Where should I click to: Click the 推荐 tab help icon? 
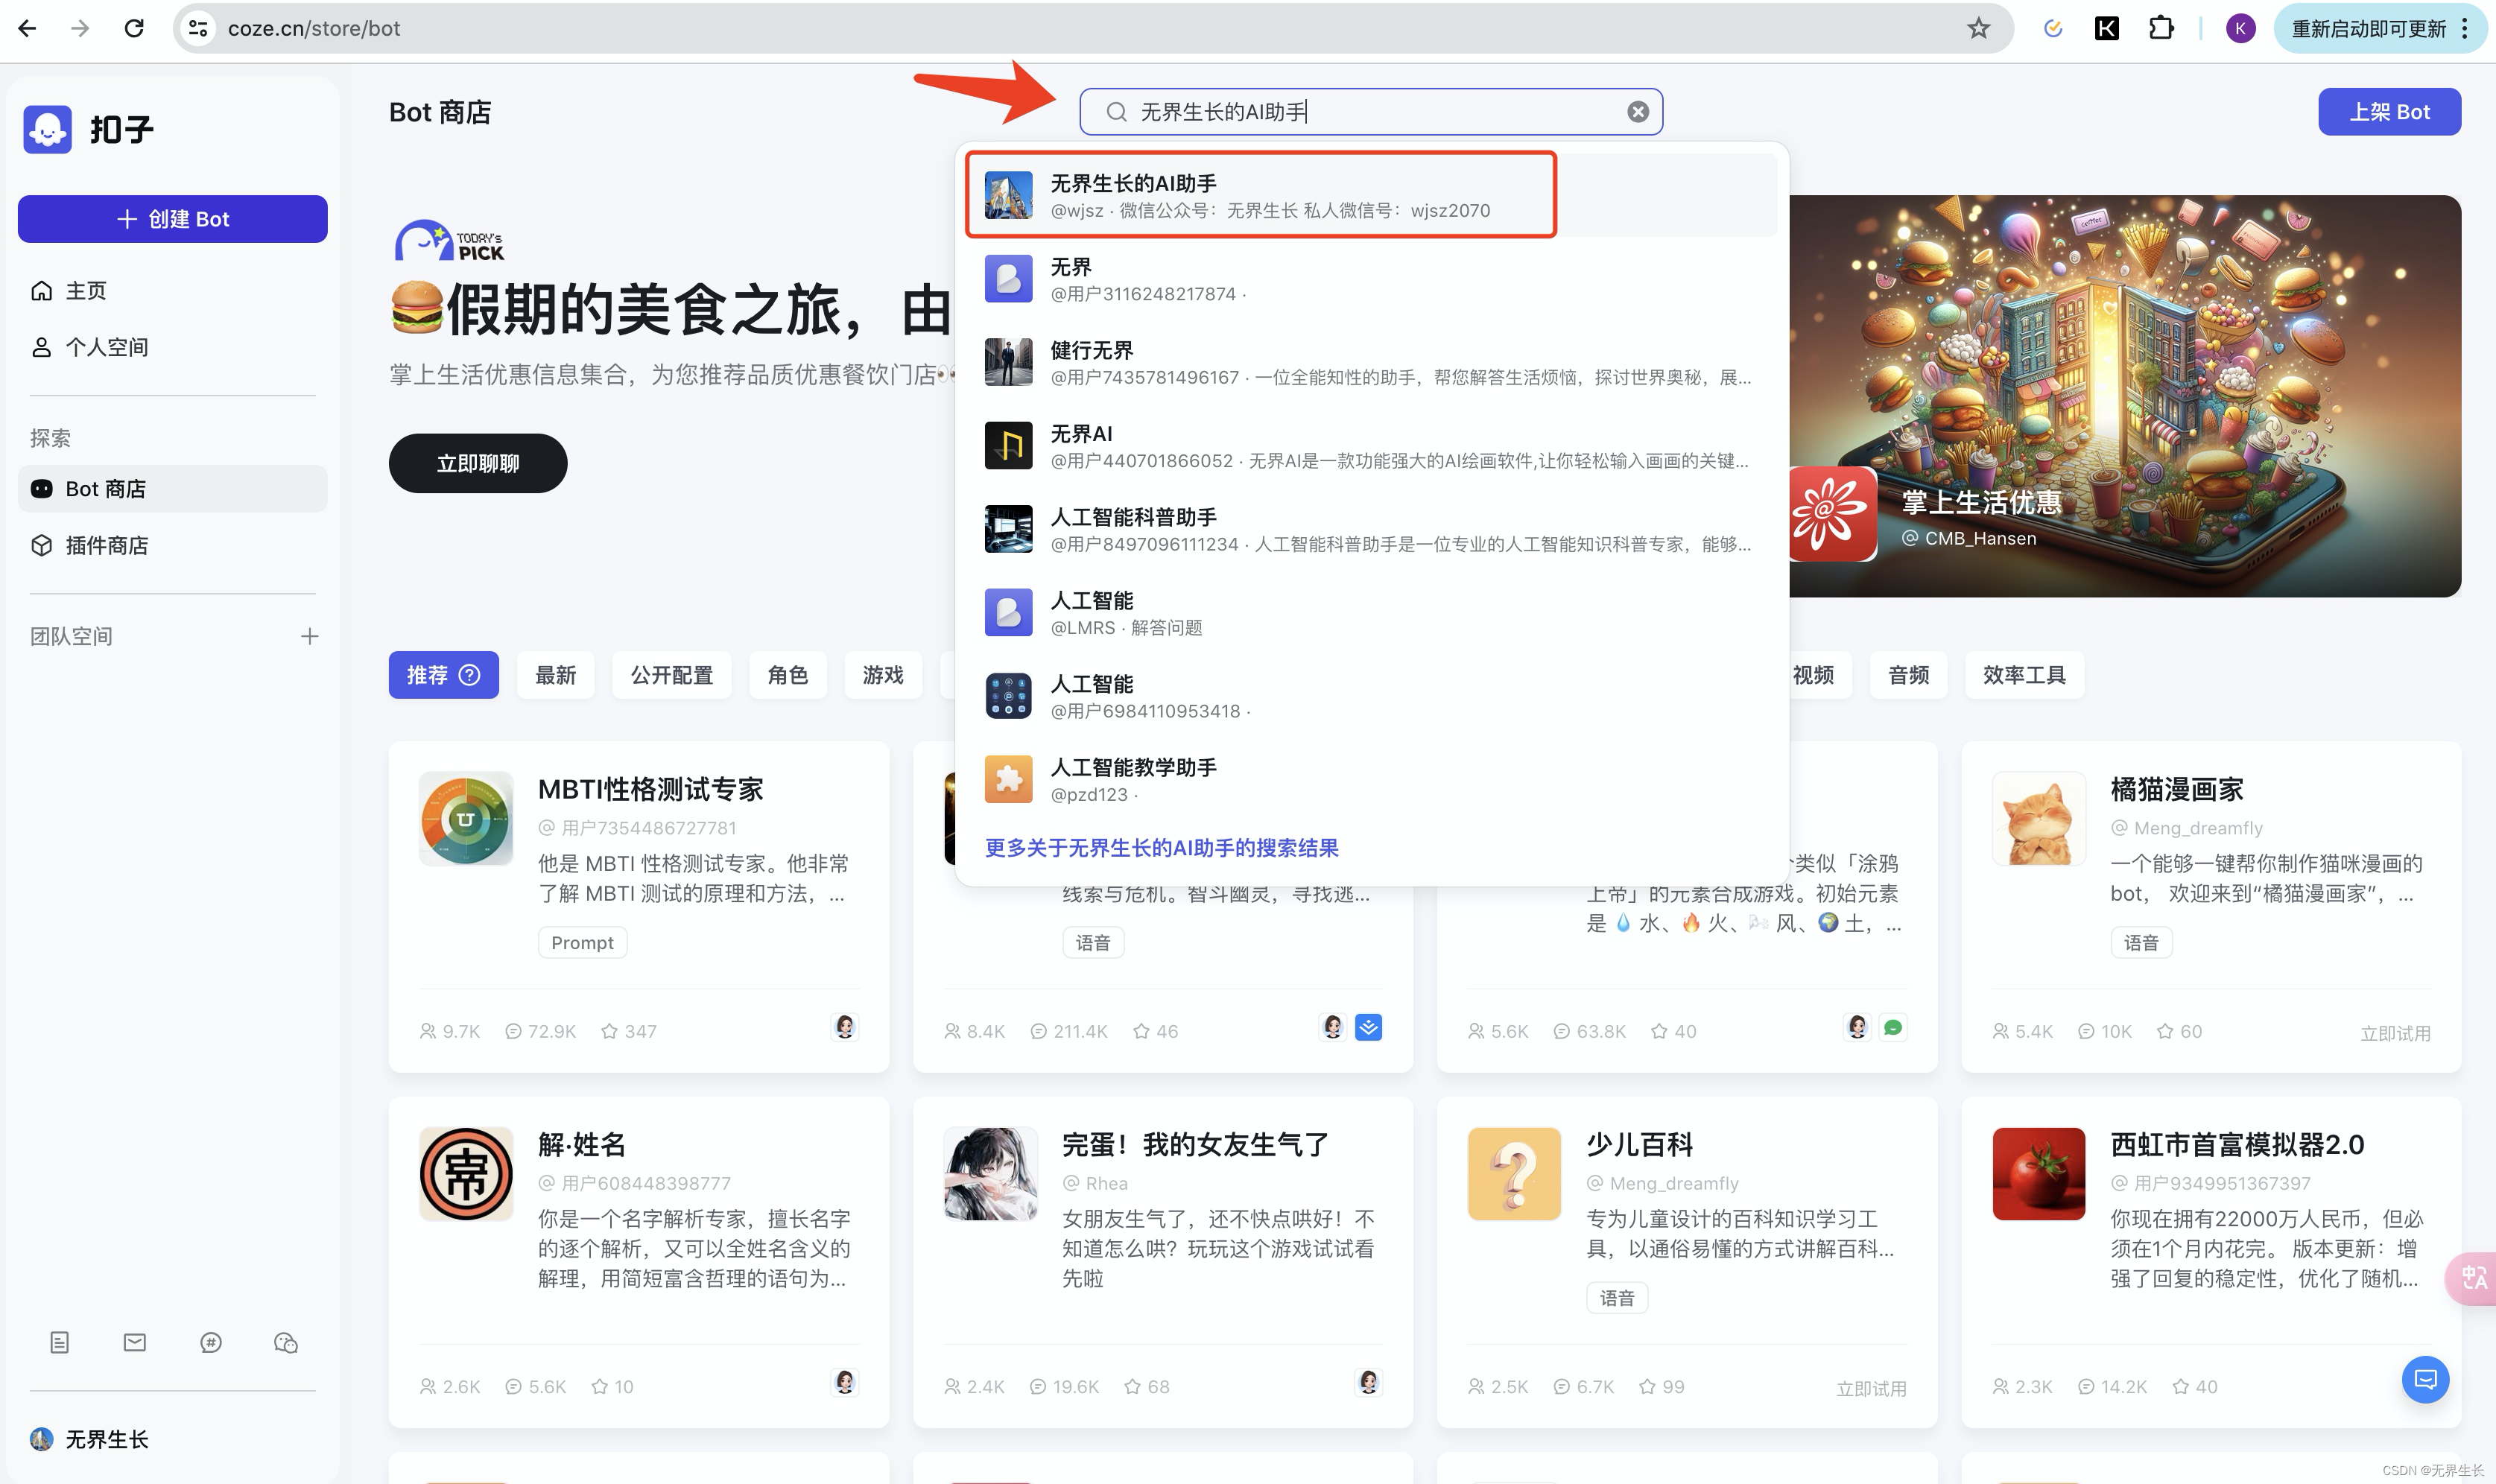[470, 675]
